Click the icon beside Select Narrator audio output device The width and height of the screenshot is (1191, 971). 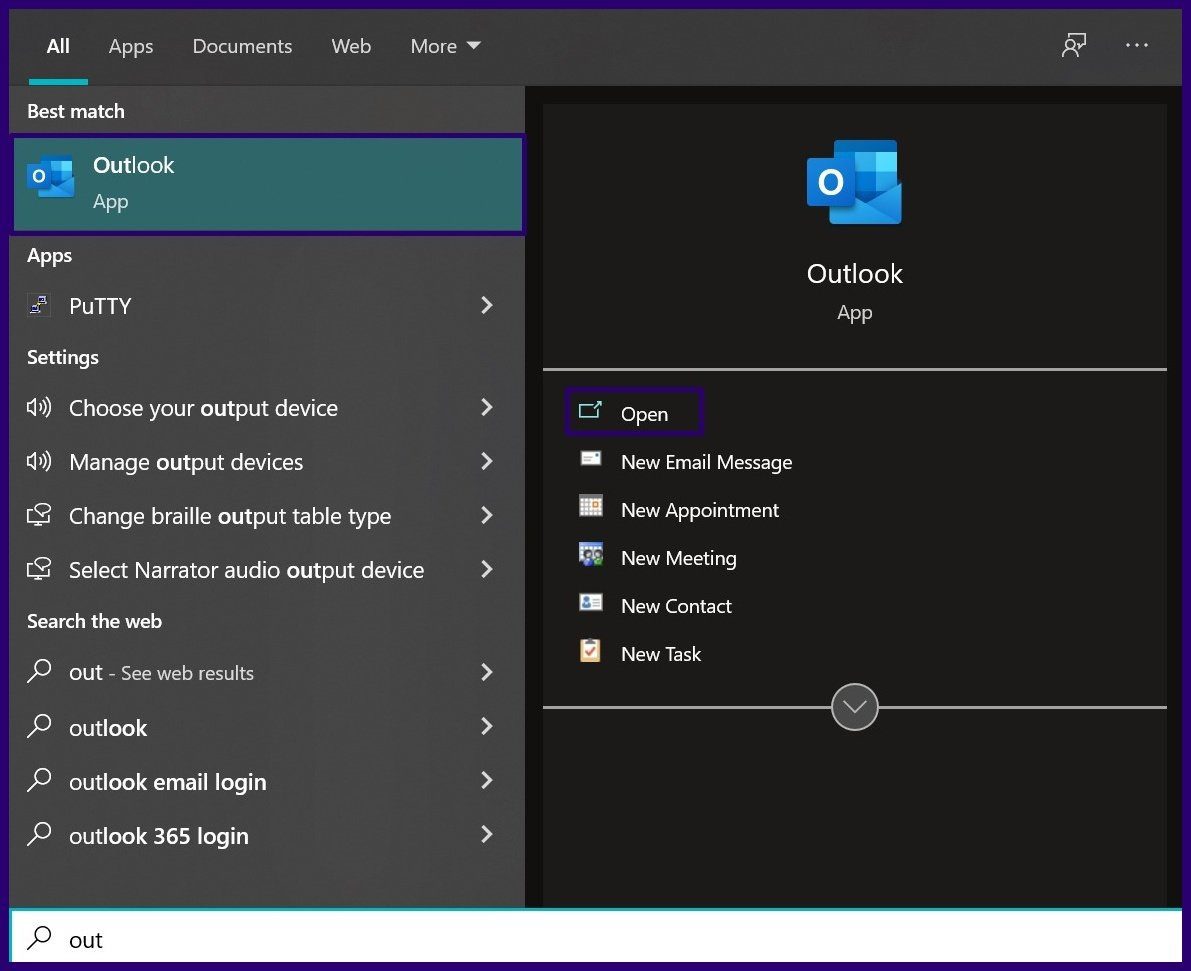coord(39,569)
